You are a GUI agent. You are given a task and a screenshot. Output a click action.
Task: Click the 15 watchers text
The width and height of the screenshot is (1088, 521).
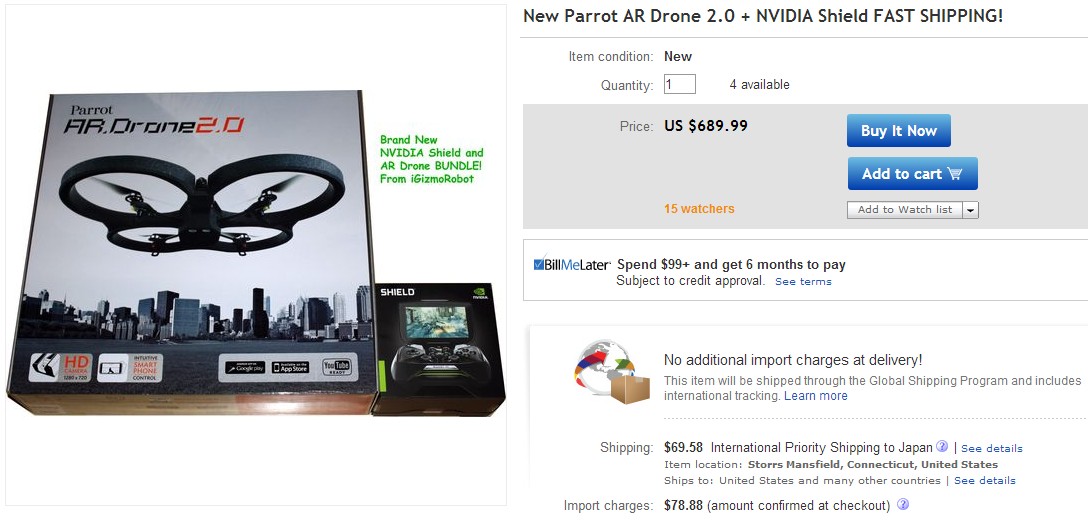(699, 209)
